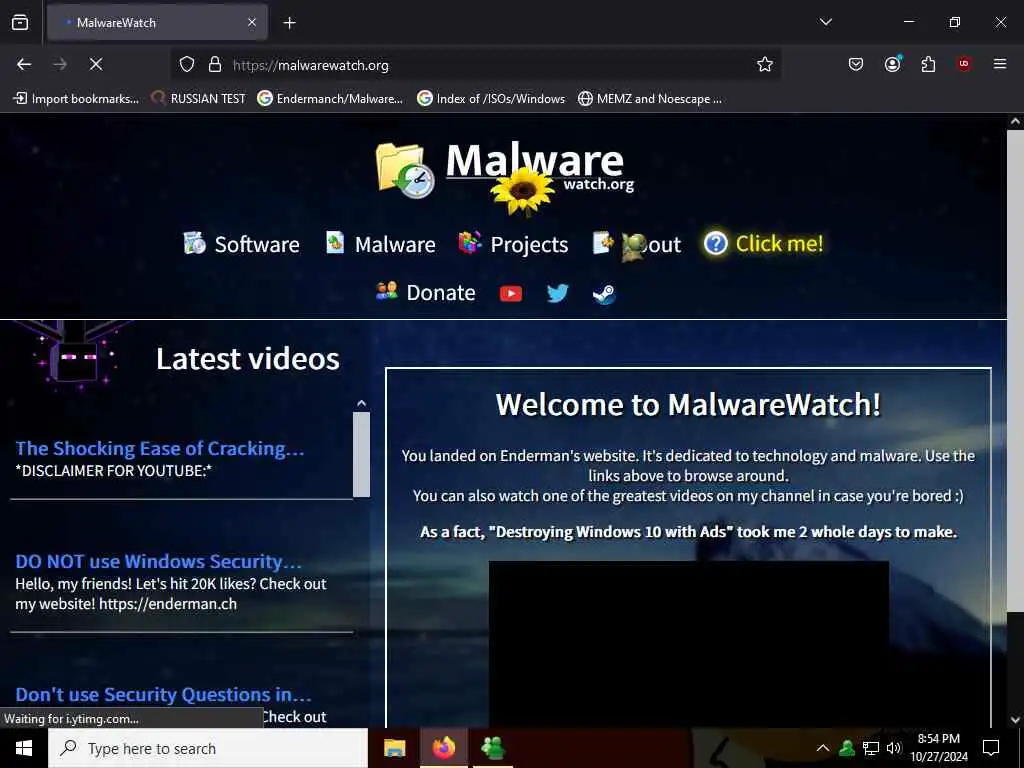Open a new tab with the plus button

click(x=289, y=23)
